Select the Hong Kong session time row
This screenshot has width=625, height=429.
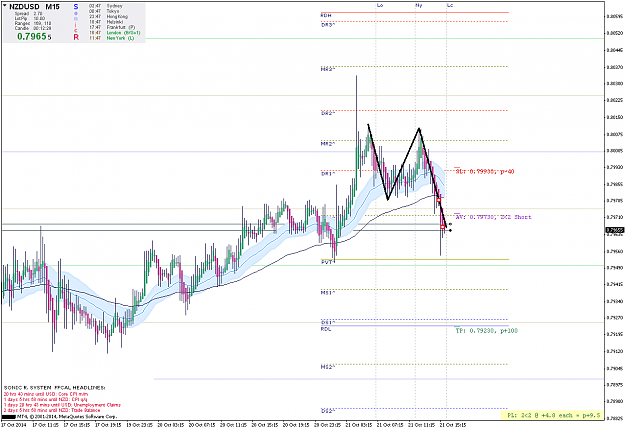(108, 17)
